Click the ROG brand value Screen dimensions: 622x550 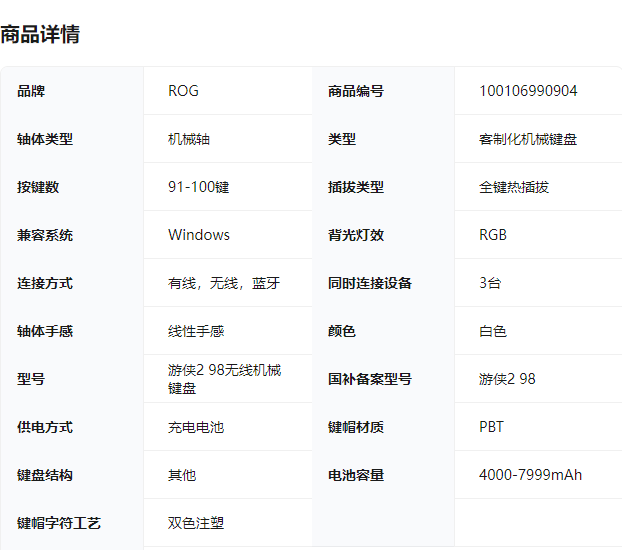click(x=183, y=91)
